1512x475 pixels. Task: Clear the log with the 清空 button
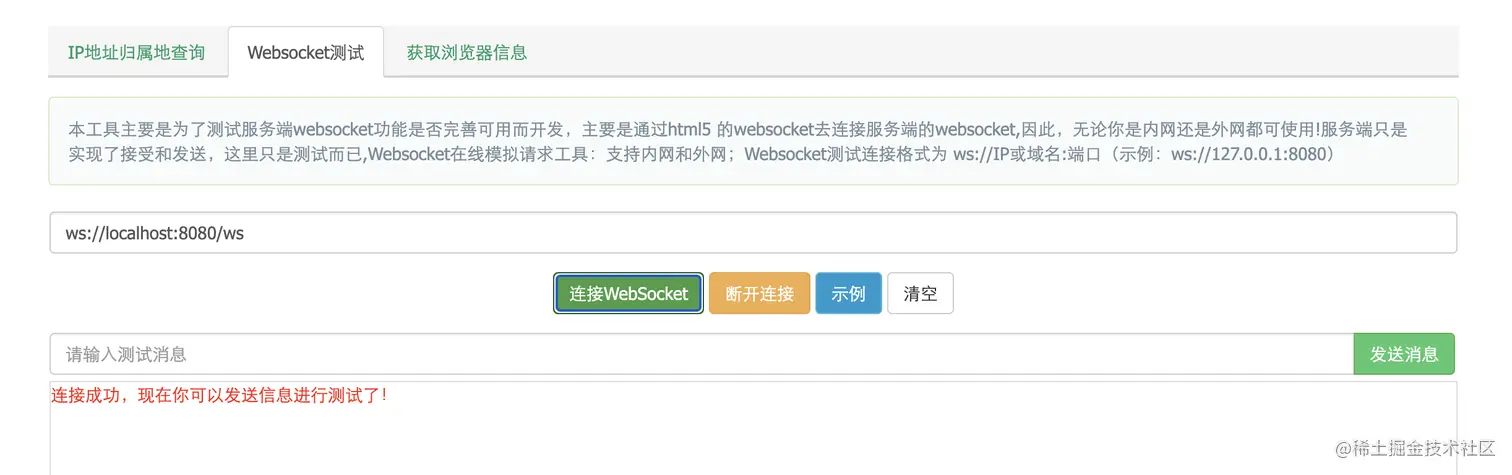920,294
